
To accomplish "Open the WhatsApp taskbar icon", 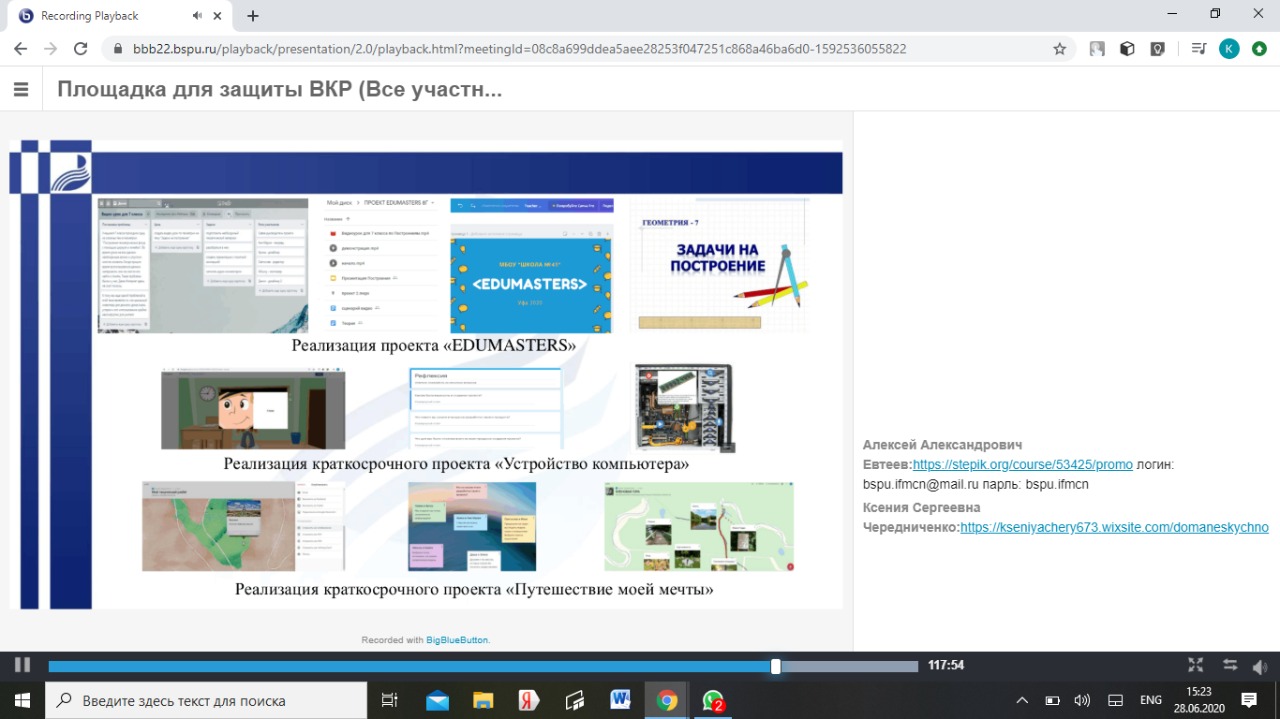I will (x=713, y=700).
